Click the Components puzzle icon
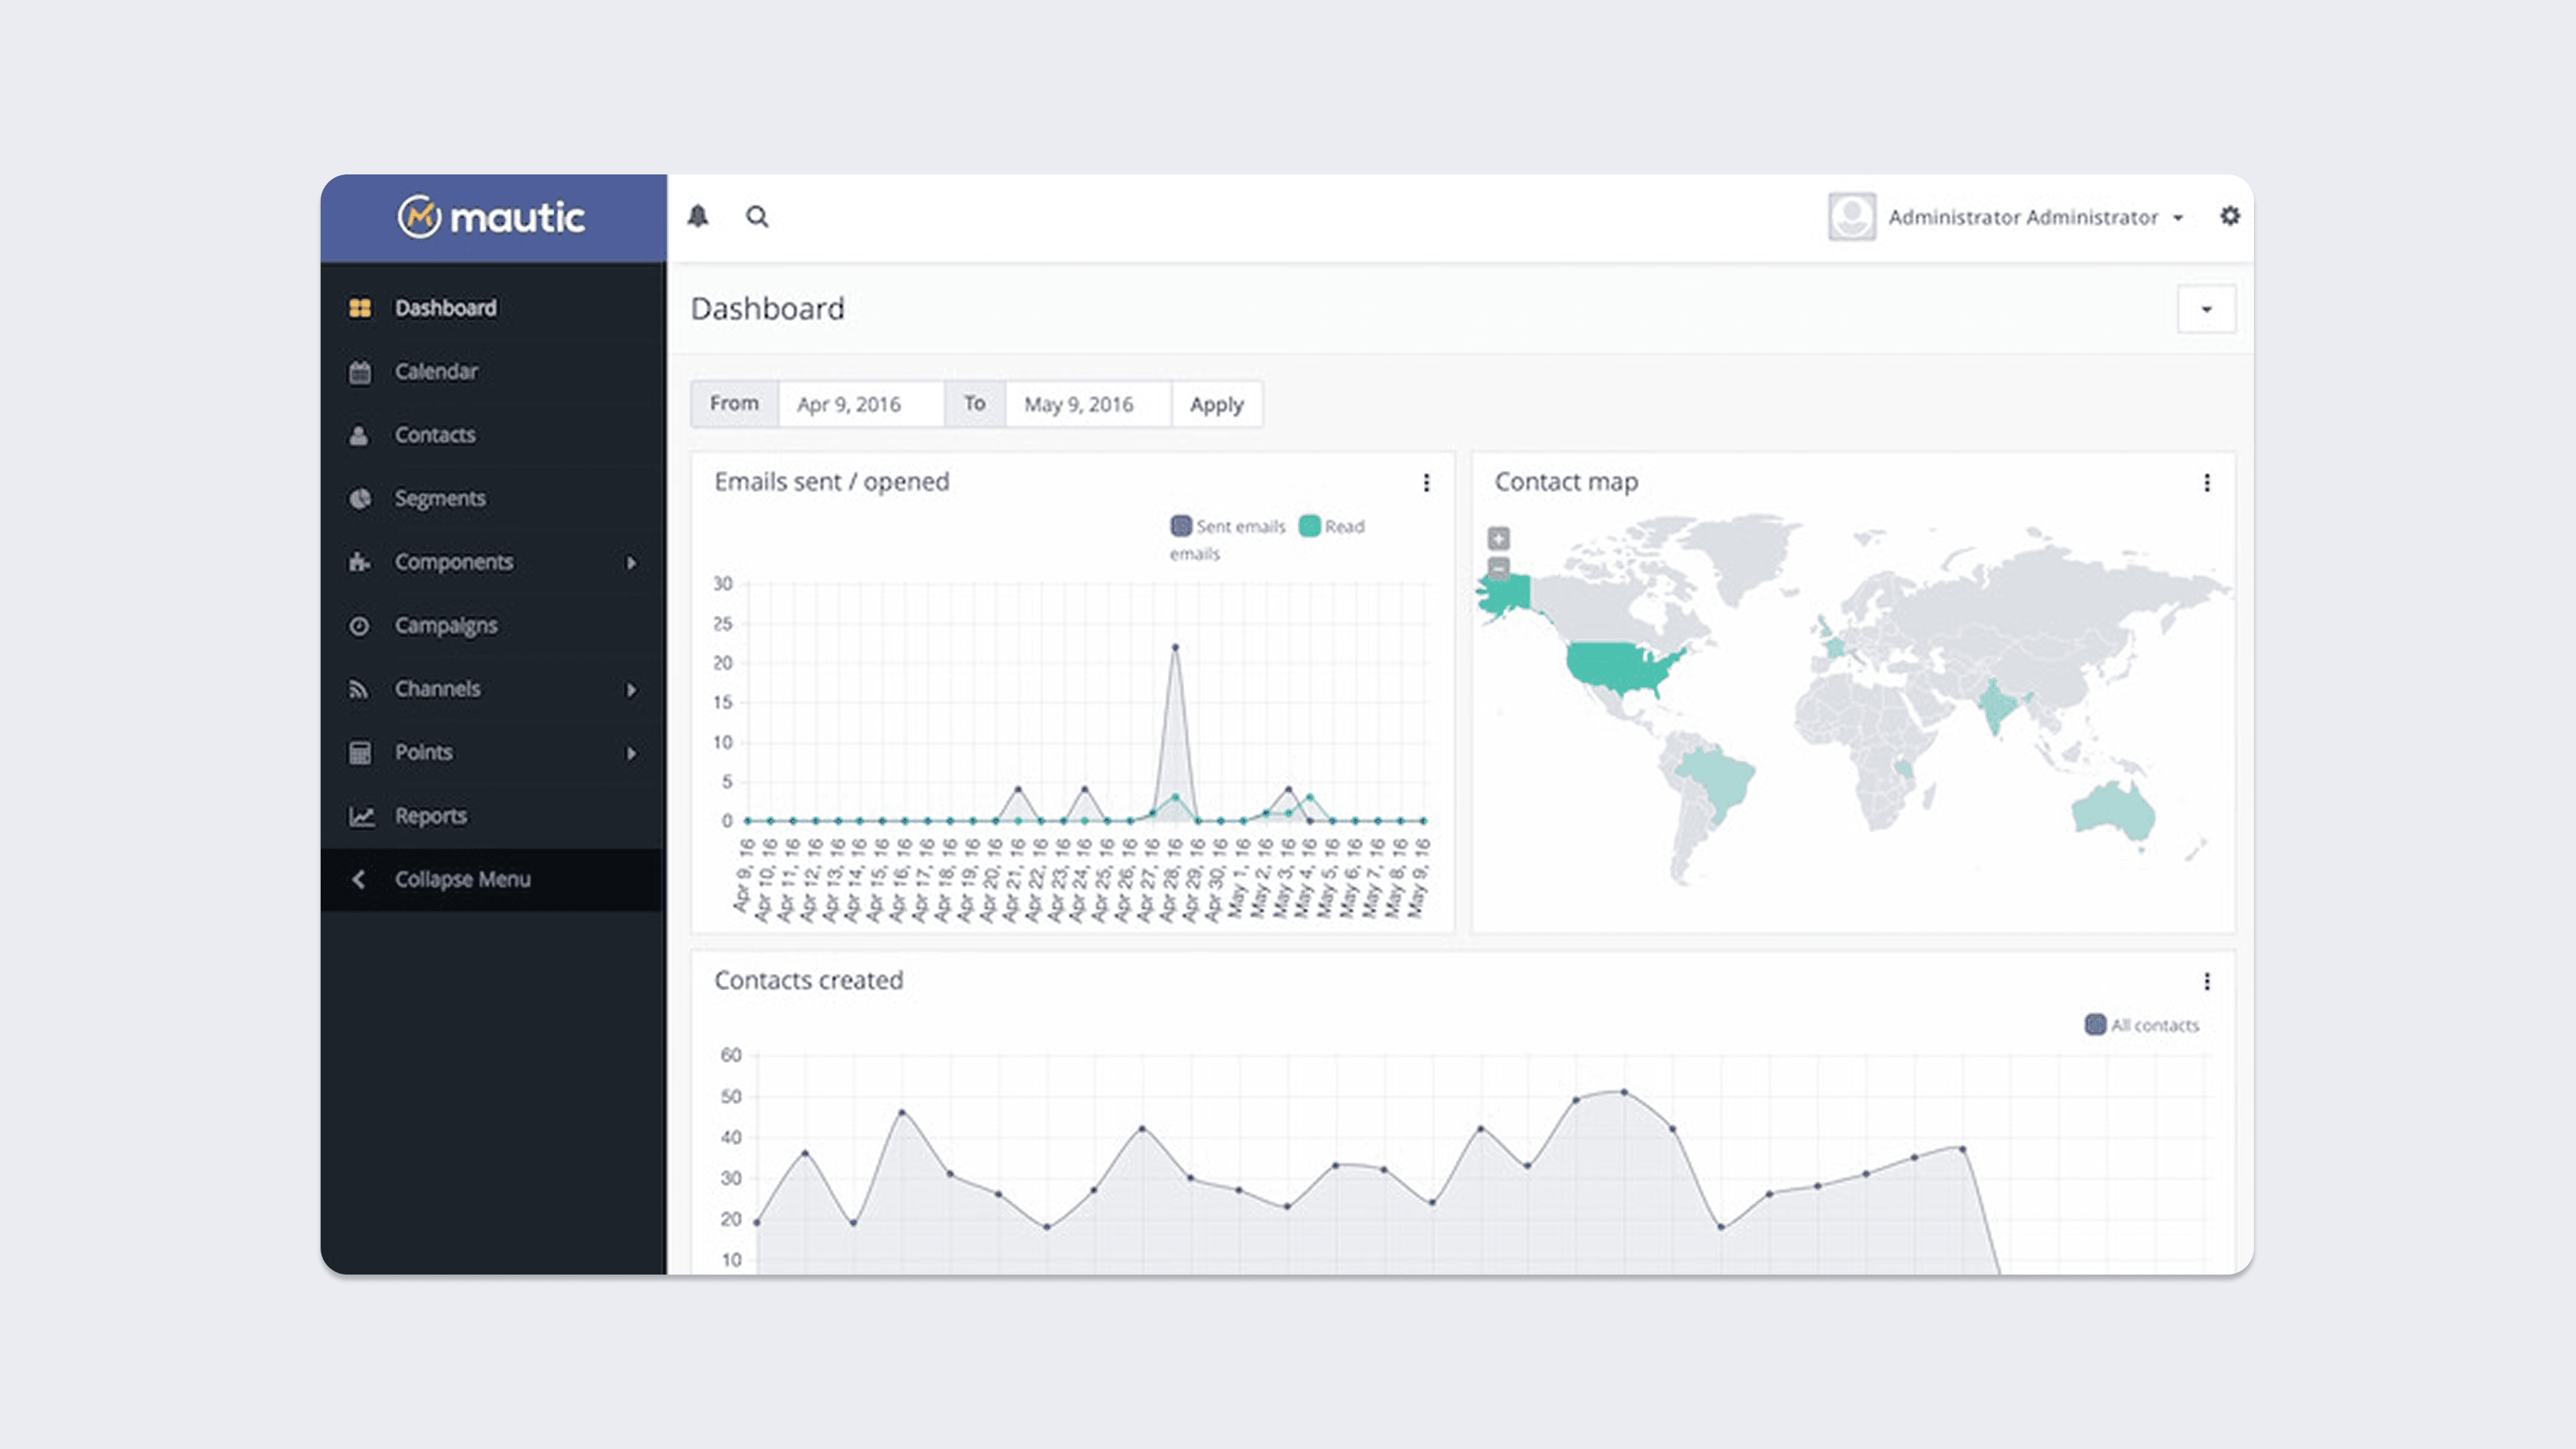The image size is (2576, 1449). tap(360, 562)
